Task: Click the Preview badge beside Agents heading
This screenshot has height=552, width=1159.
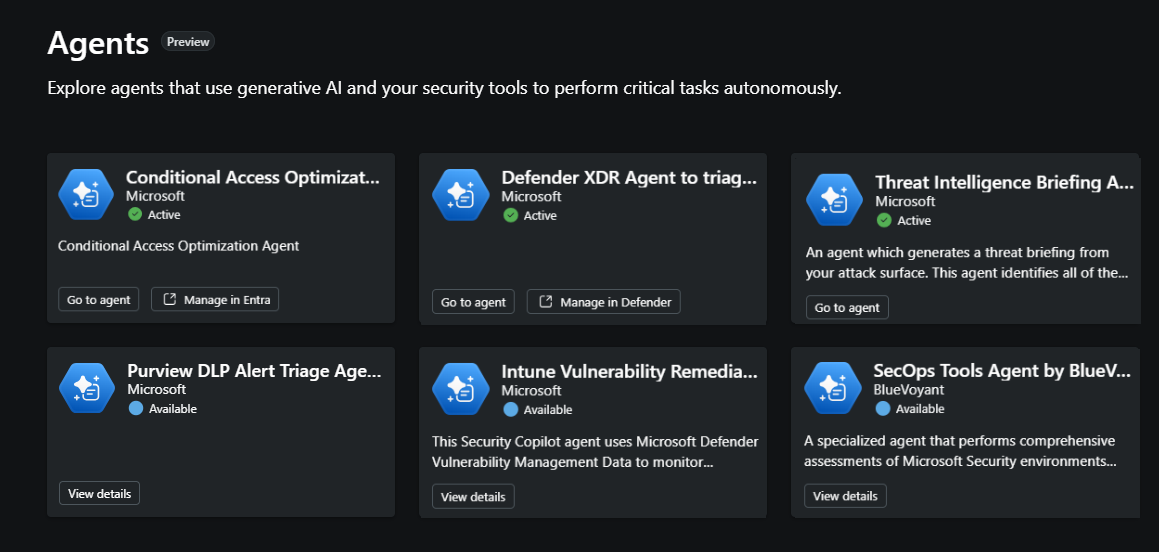Action: coord(188,42)
